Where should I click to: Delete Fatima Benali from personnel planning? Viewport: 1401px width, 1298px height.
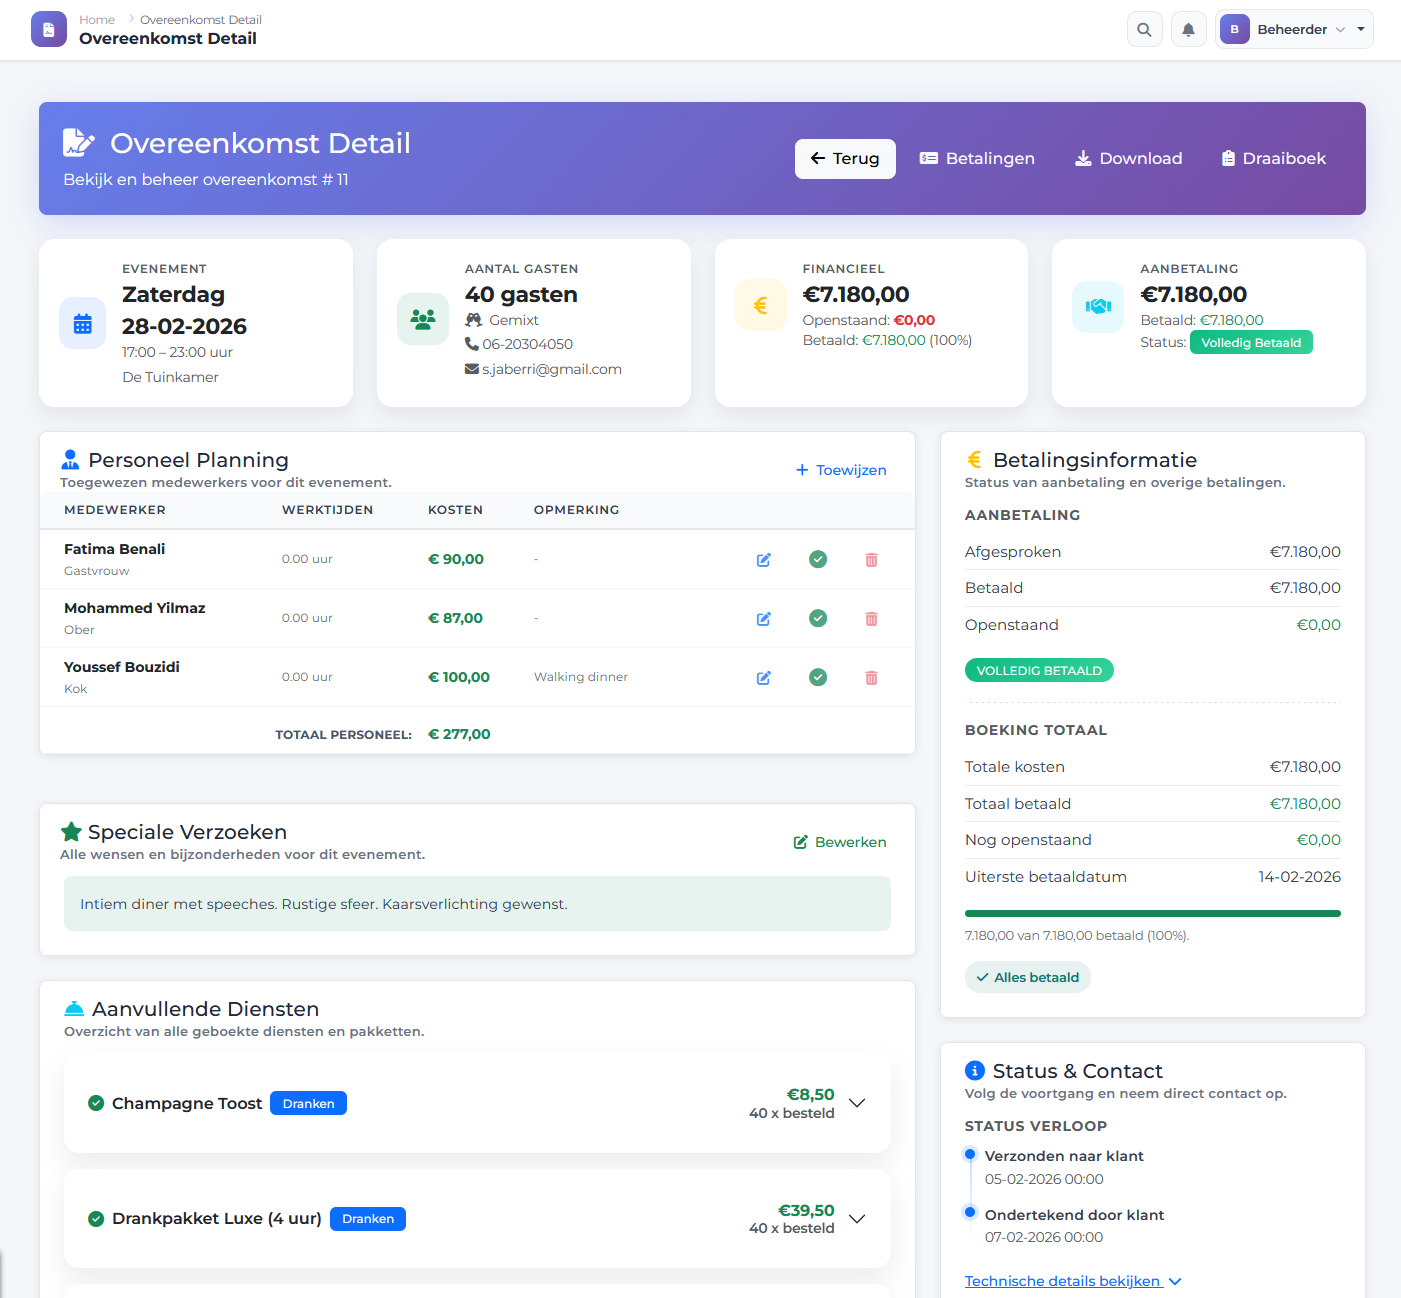[x=871, y=560]
